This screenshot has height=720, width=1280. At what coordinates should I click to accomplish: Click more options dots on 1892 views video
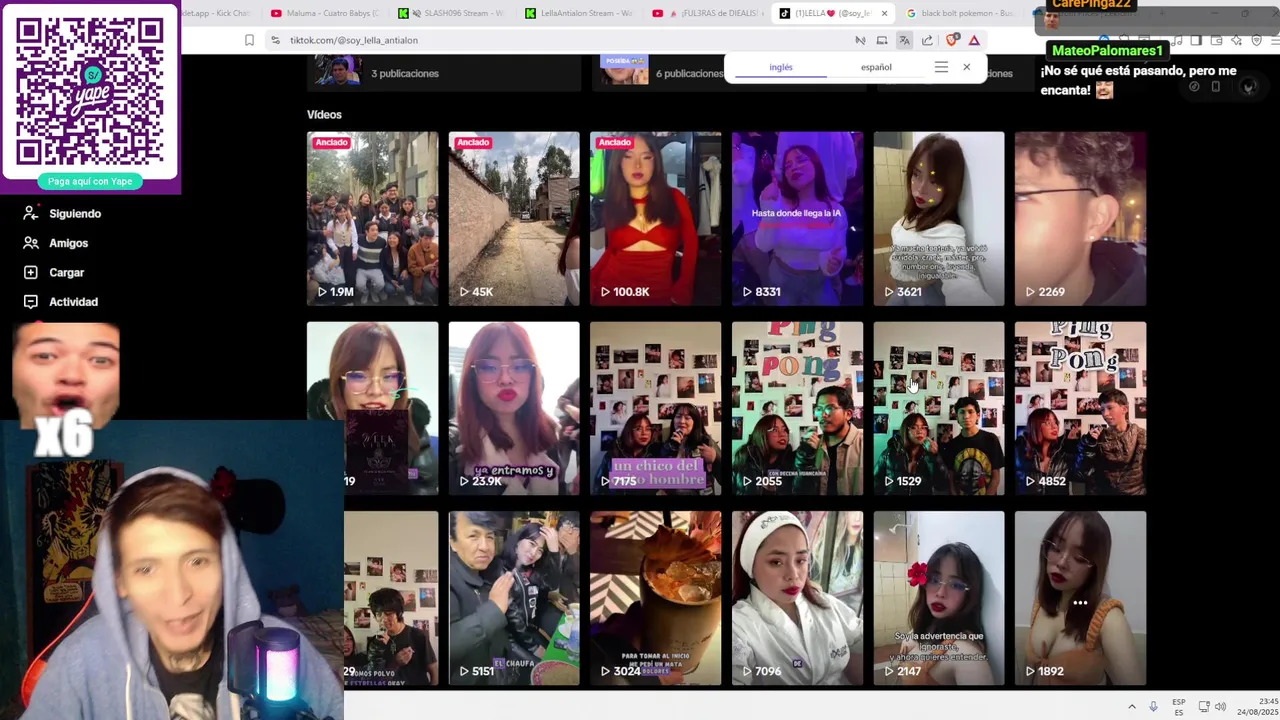point(1080,603)
